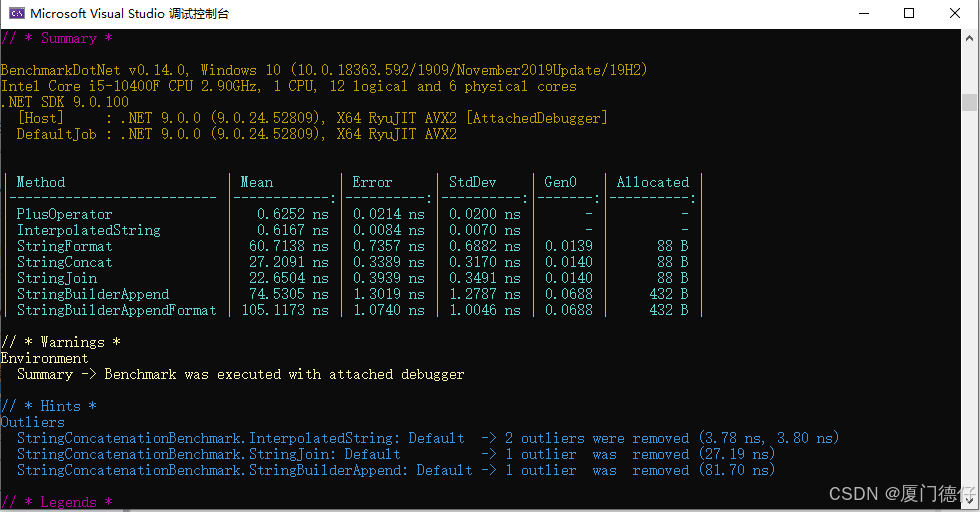This screenshot has width=980, height=512.
Task: Click the '// * Hints *' heading
Action: (49, 406)
